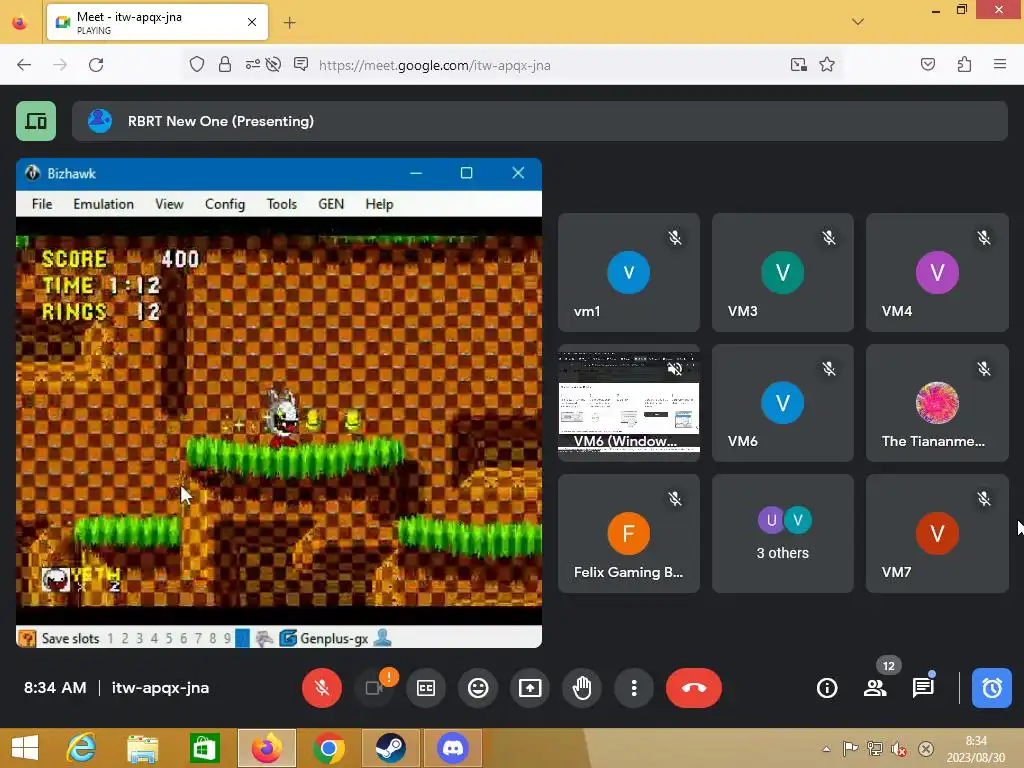
Task: Open Chrome from the taskbar
Action: pyautogui.click(x=328, y=748)
